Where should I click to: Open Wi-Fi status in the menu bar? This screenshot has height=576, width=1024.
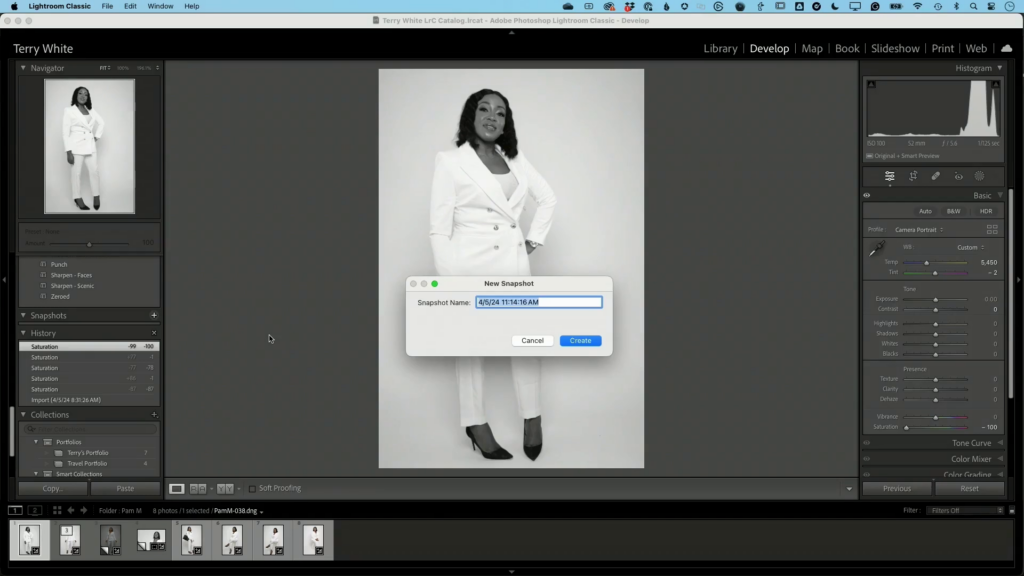click(918, 7)
